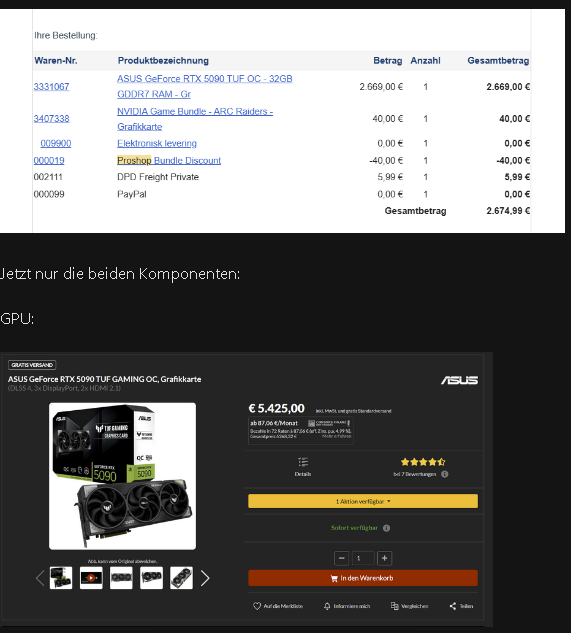The width and height of the screenshot is (571, 633).
Task: Open NVIDIA Game Bundle ARC Raiders link
Action: pos(195,119)
